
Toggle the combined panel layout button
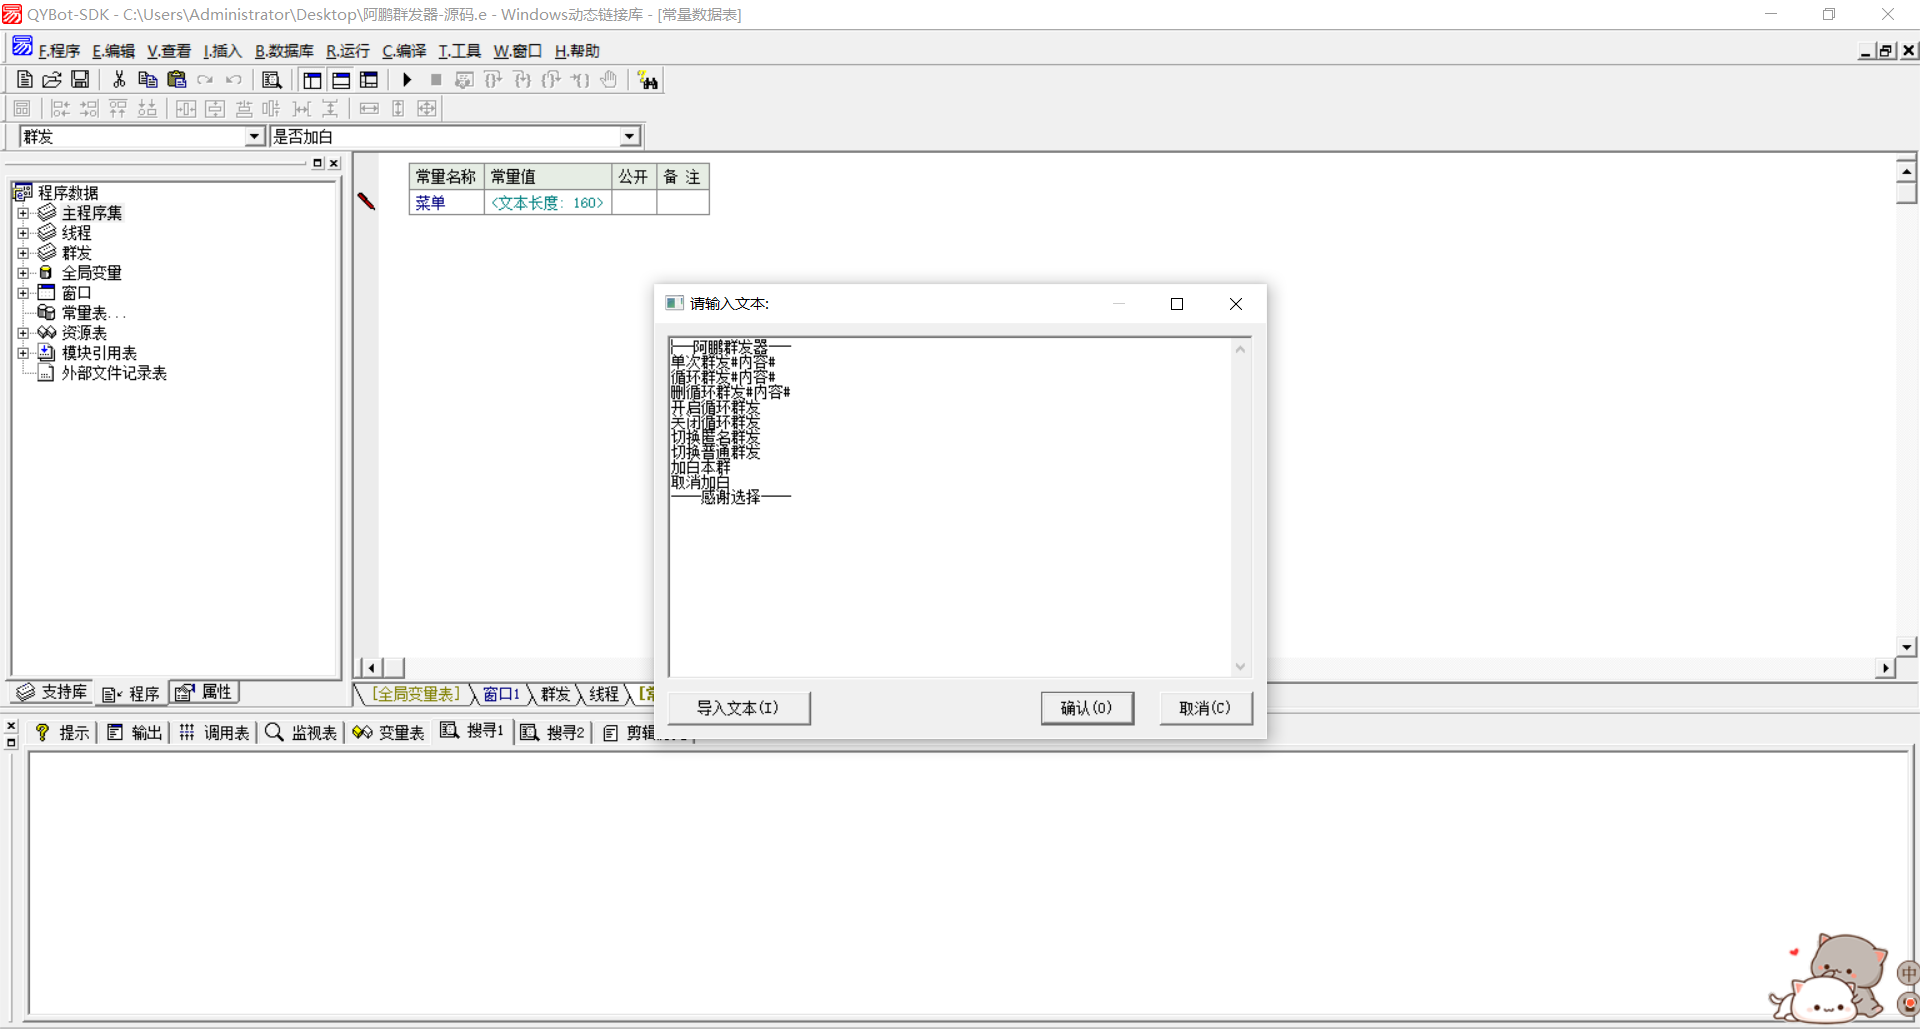(369, 80)
